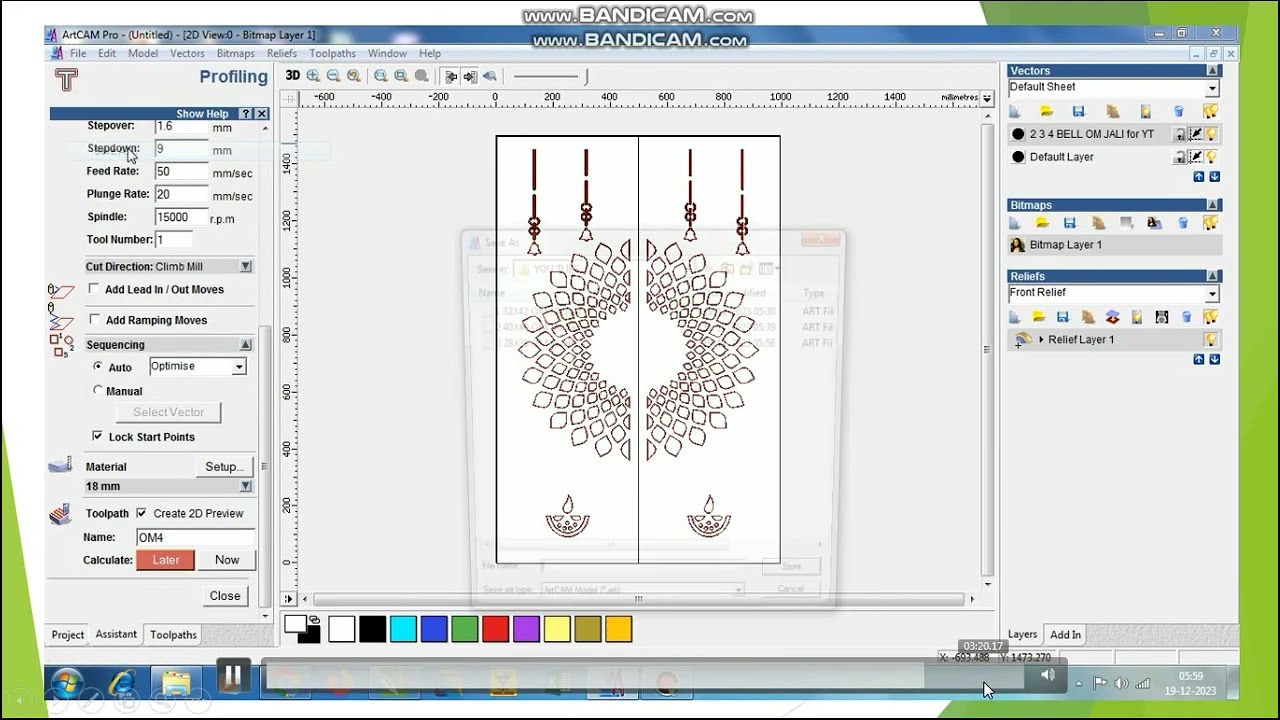Click the left-pointing arrow bitmap link icon
Viewport: 1280px width, 720px height.
coord(450,76)
